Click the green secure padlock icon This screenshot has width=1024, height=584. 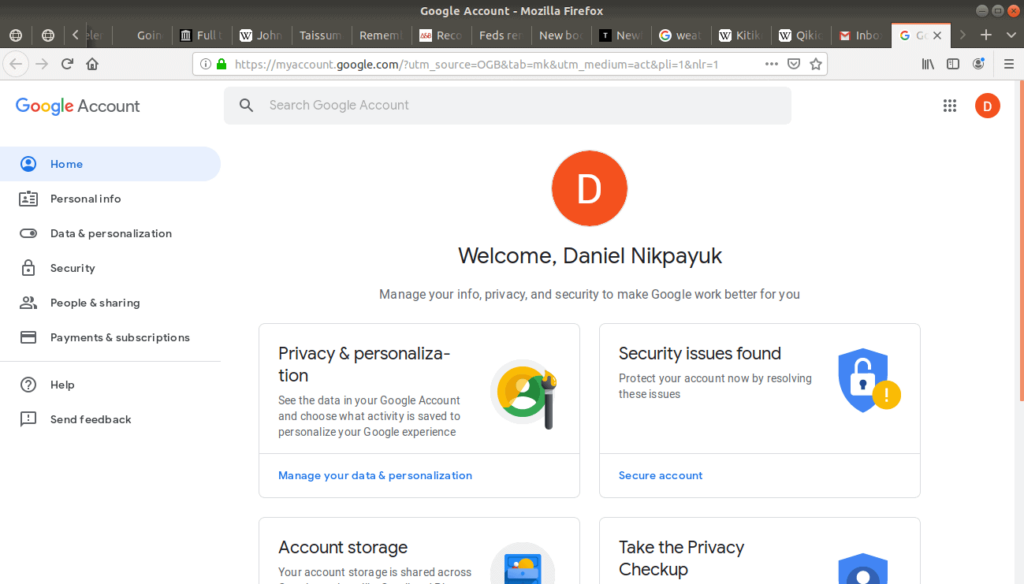(x=221, y=64)
